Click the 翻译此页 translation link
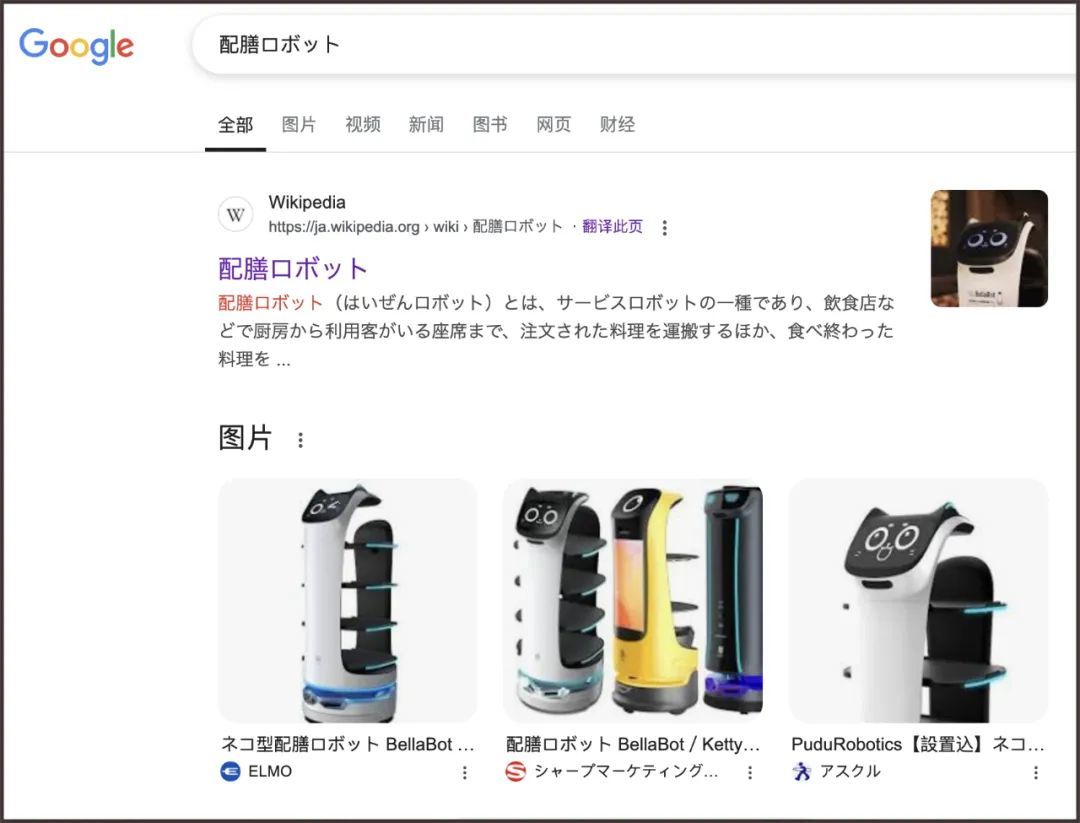The width and height of the screenshot is (1080, 823). pyautogui.click(x=611, y=226)
